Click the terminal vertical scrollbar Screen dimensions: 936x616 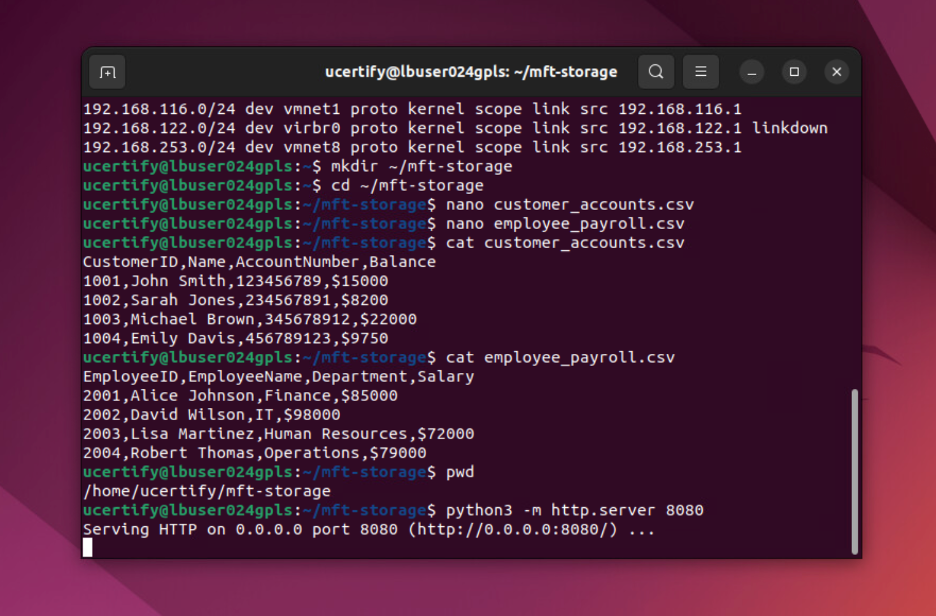click(x=855, y=472)
